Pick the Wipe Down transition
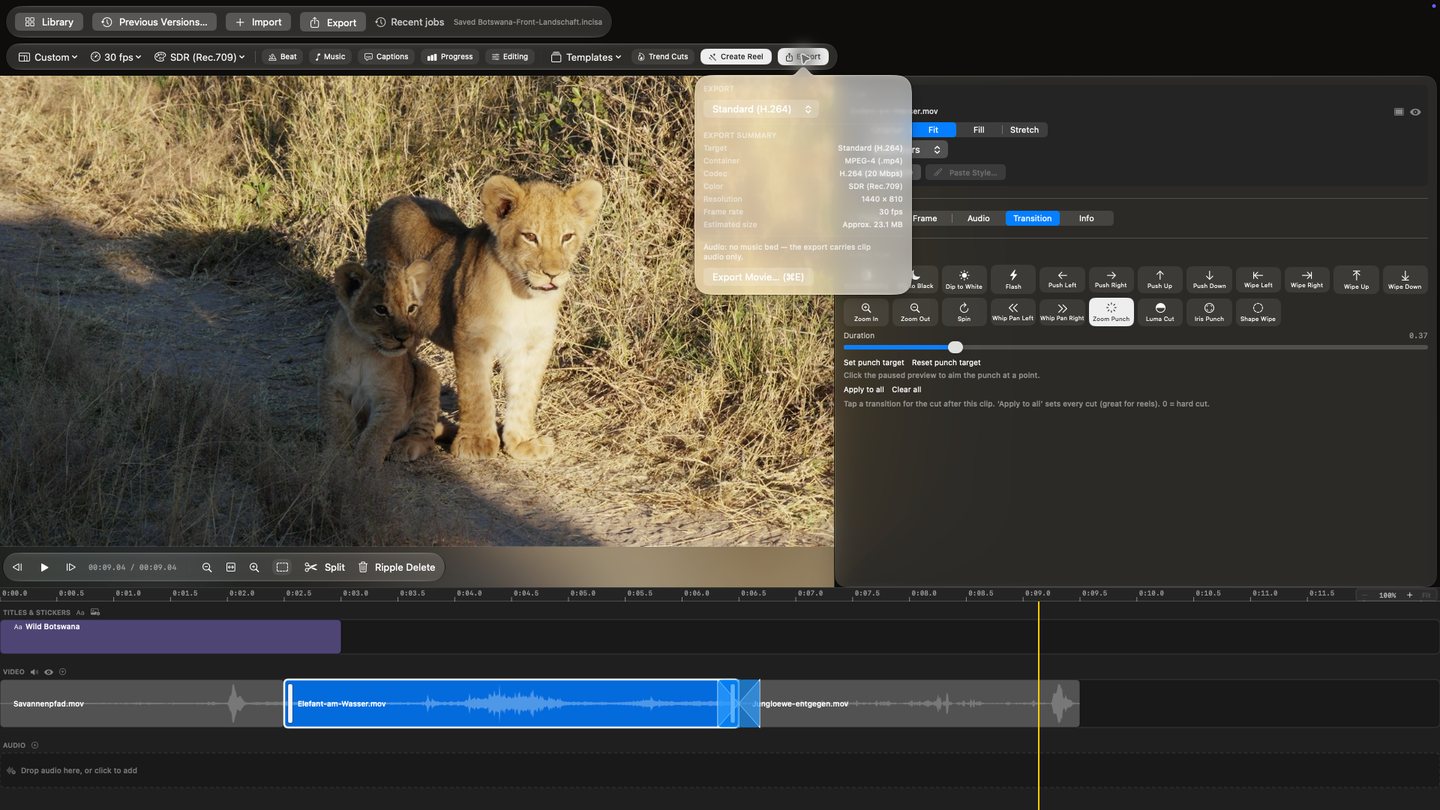1440x810 pixels. 1405,279
